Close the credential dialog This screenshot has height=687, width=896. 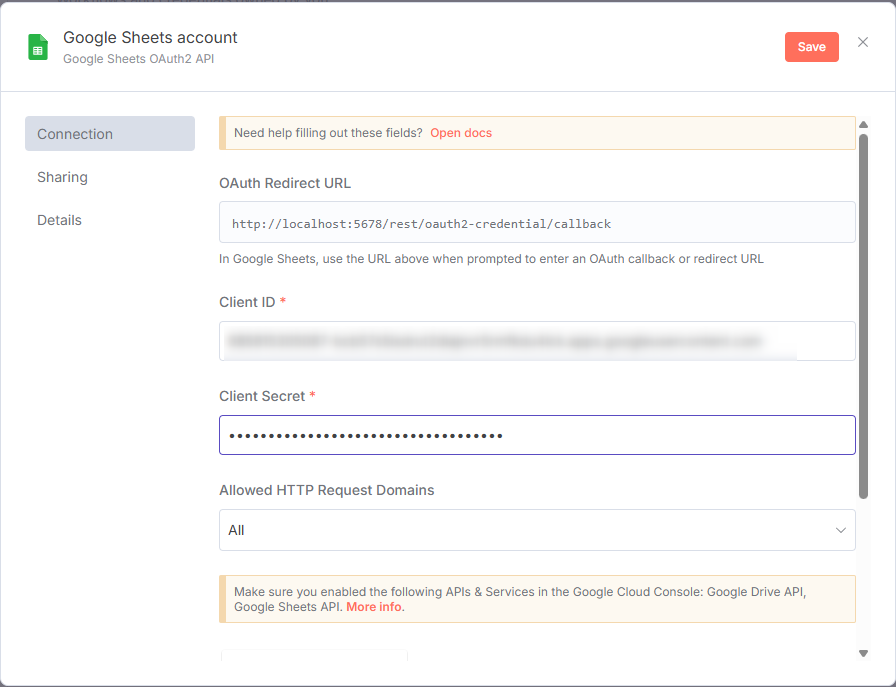click(863, 42)
